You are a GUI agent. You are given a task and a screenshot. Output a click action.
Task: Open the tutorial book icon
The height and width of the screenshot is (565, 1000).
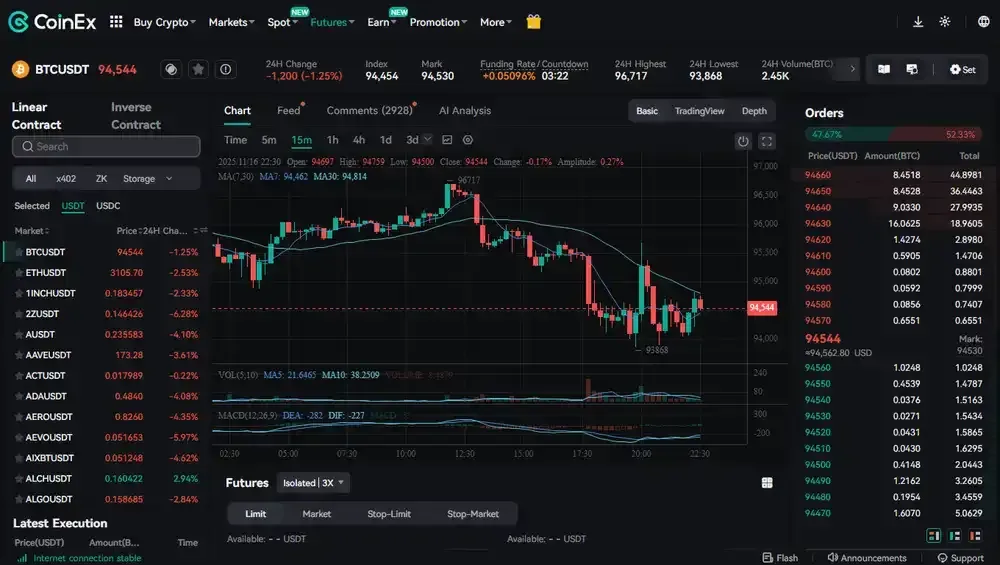884,70
